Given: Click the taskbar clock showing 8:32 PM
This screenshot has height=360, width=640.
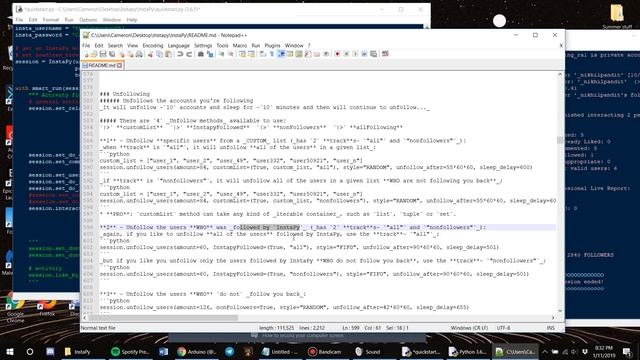Looking at the screenshot, I should [604, 351].
